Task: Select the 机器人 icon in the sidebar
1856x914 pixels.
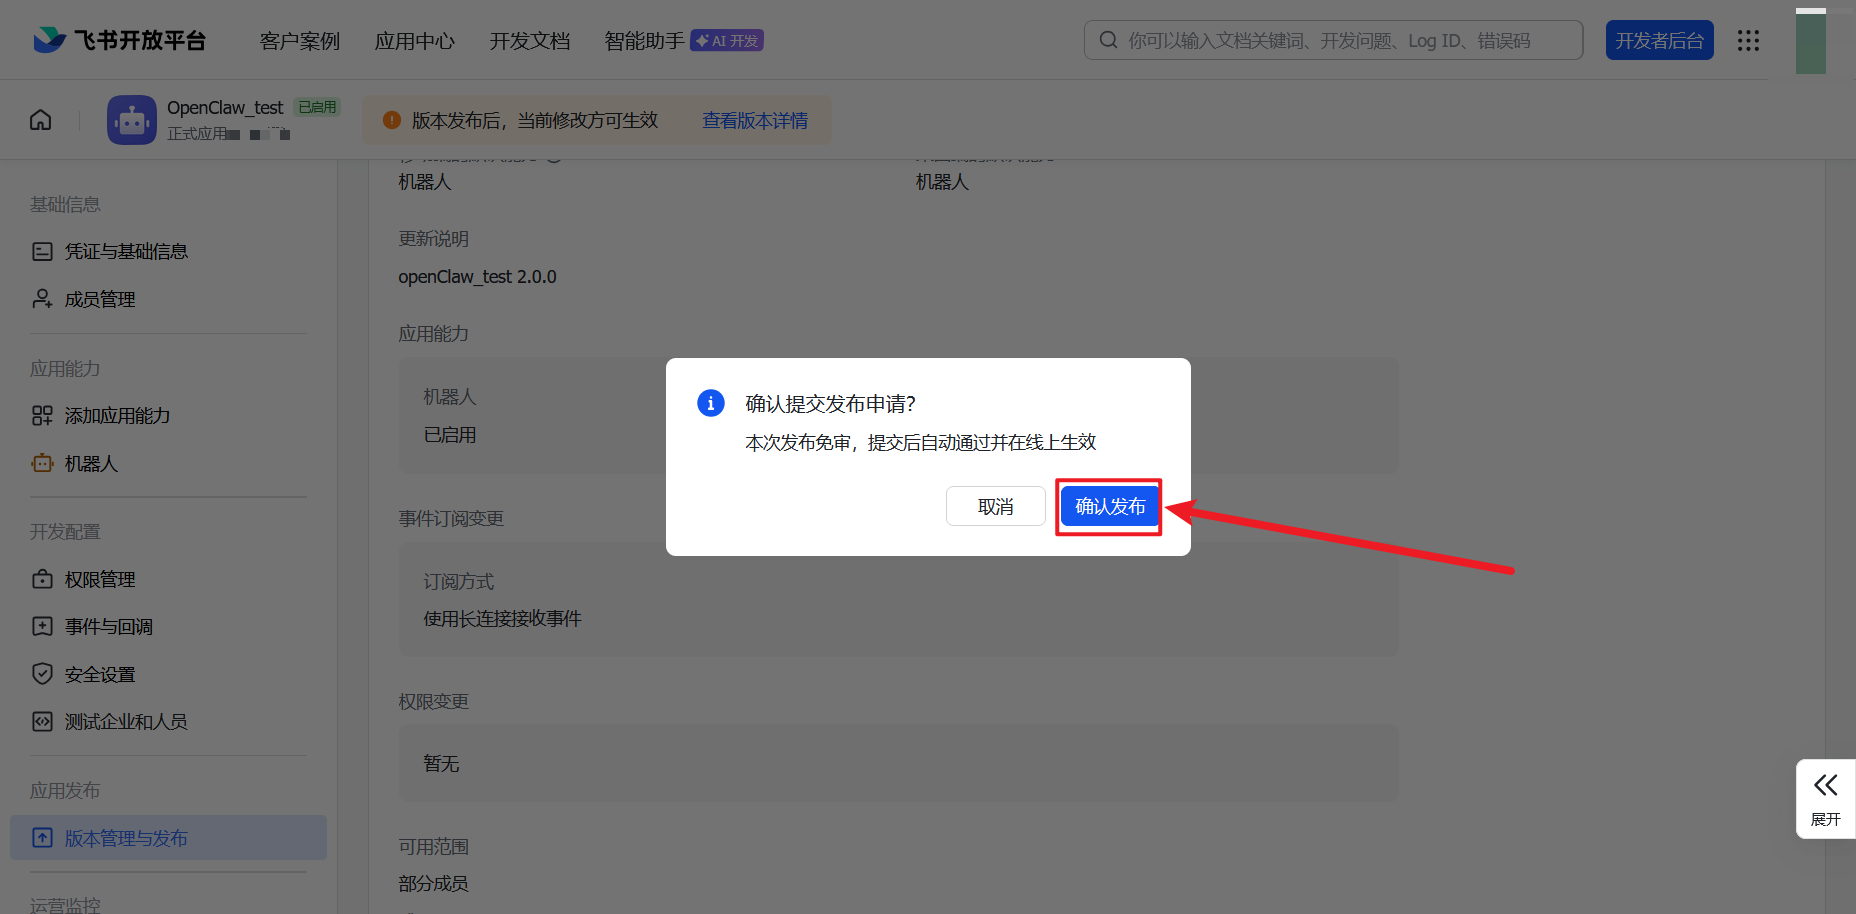Action: [42, 463]
